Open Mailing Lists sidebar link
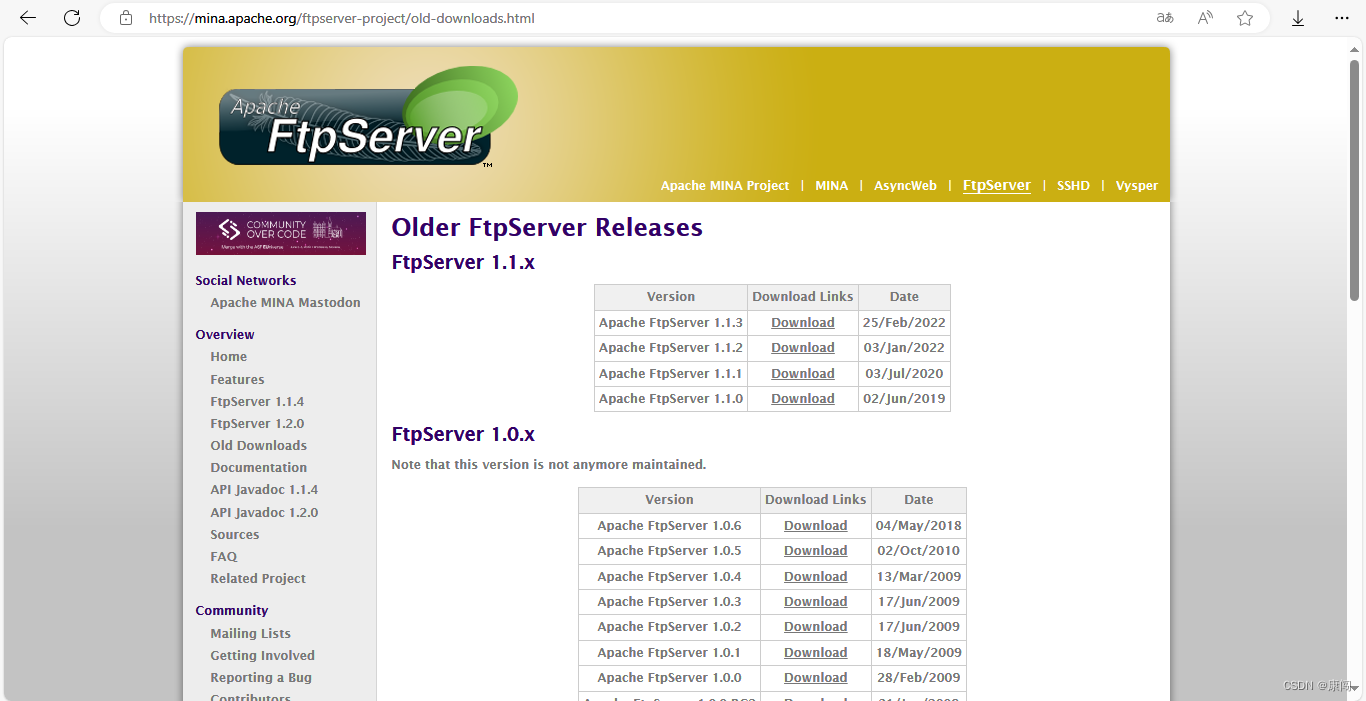The width and height of the screenshot is (1366, 701). pos(250,633)
